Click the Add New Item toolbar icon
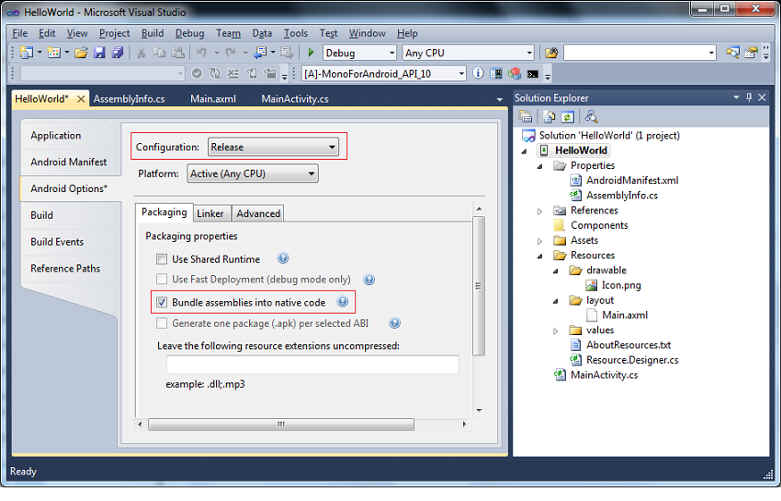 tap(54, 52)
